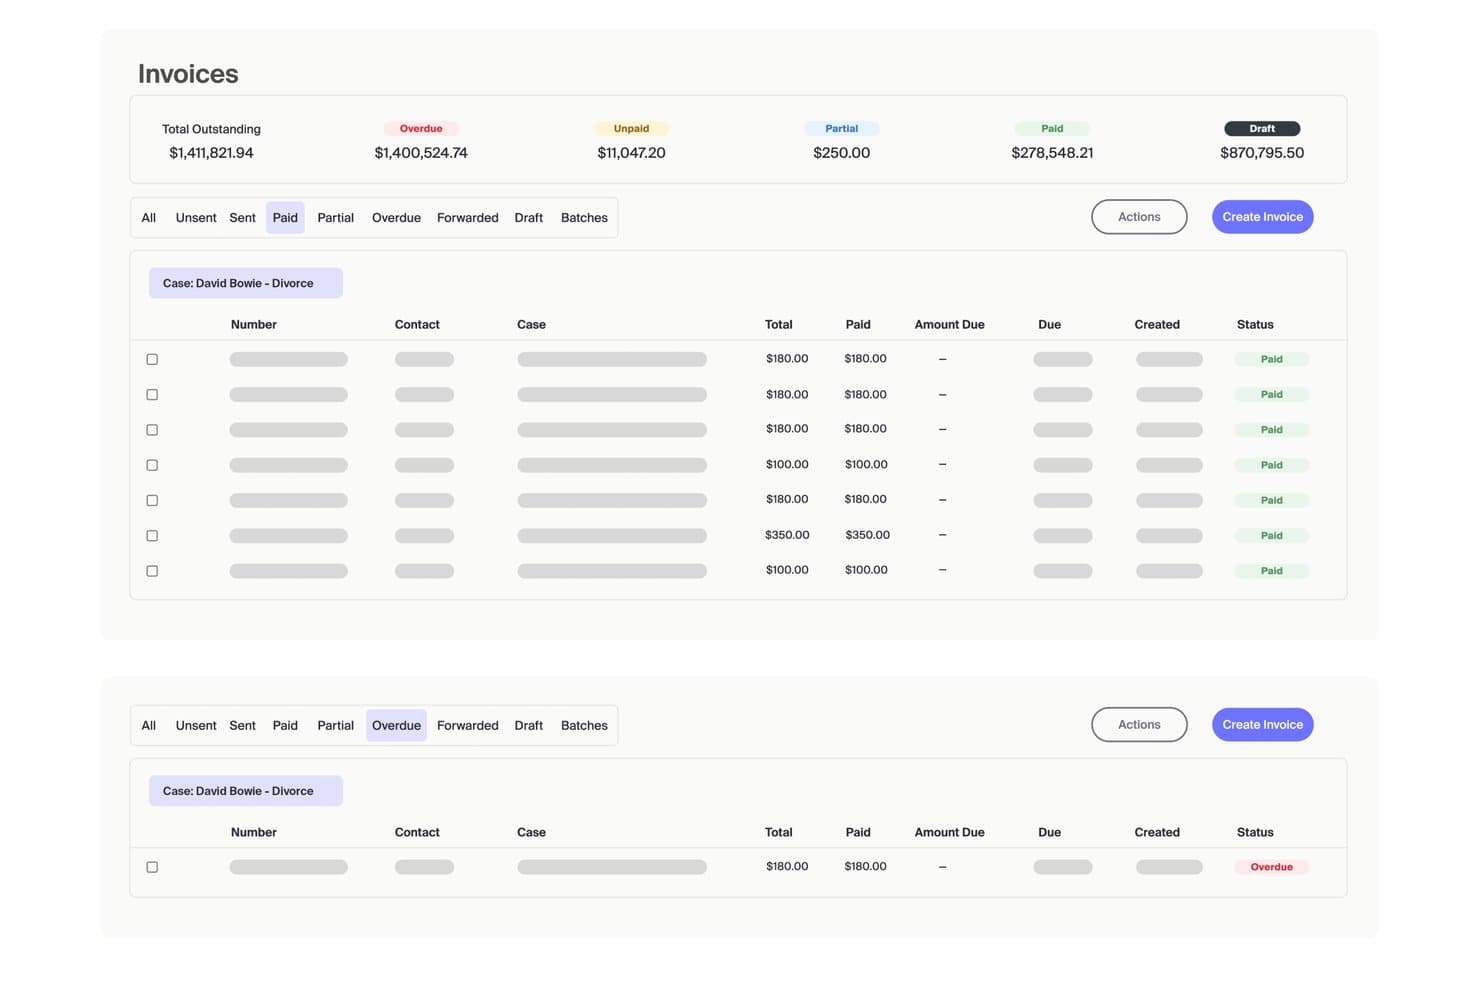This screenshot has height=987, width=1480.
Task: Check the first row checkbox in Paid table
Action: coord(152,359)
